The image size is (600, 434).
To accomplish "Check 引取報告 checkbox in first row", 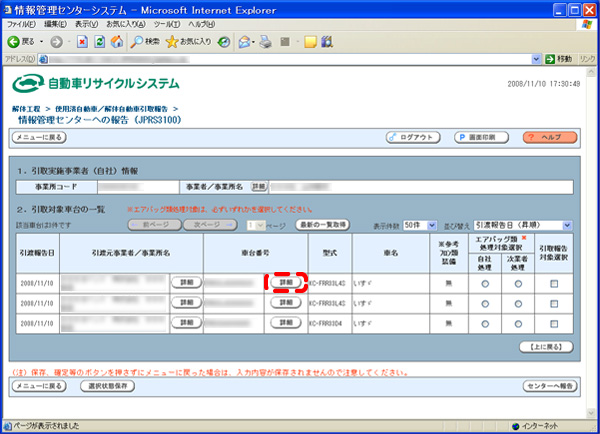I will coord(554,284).
